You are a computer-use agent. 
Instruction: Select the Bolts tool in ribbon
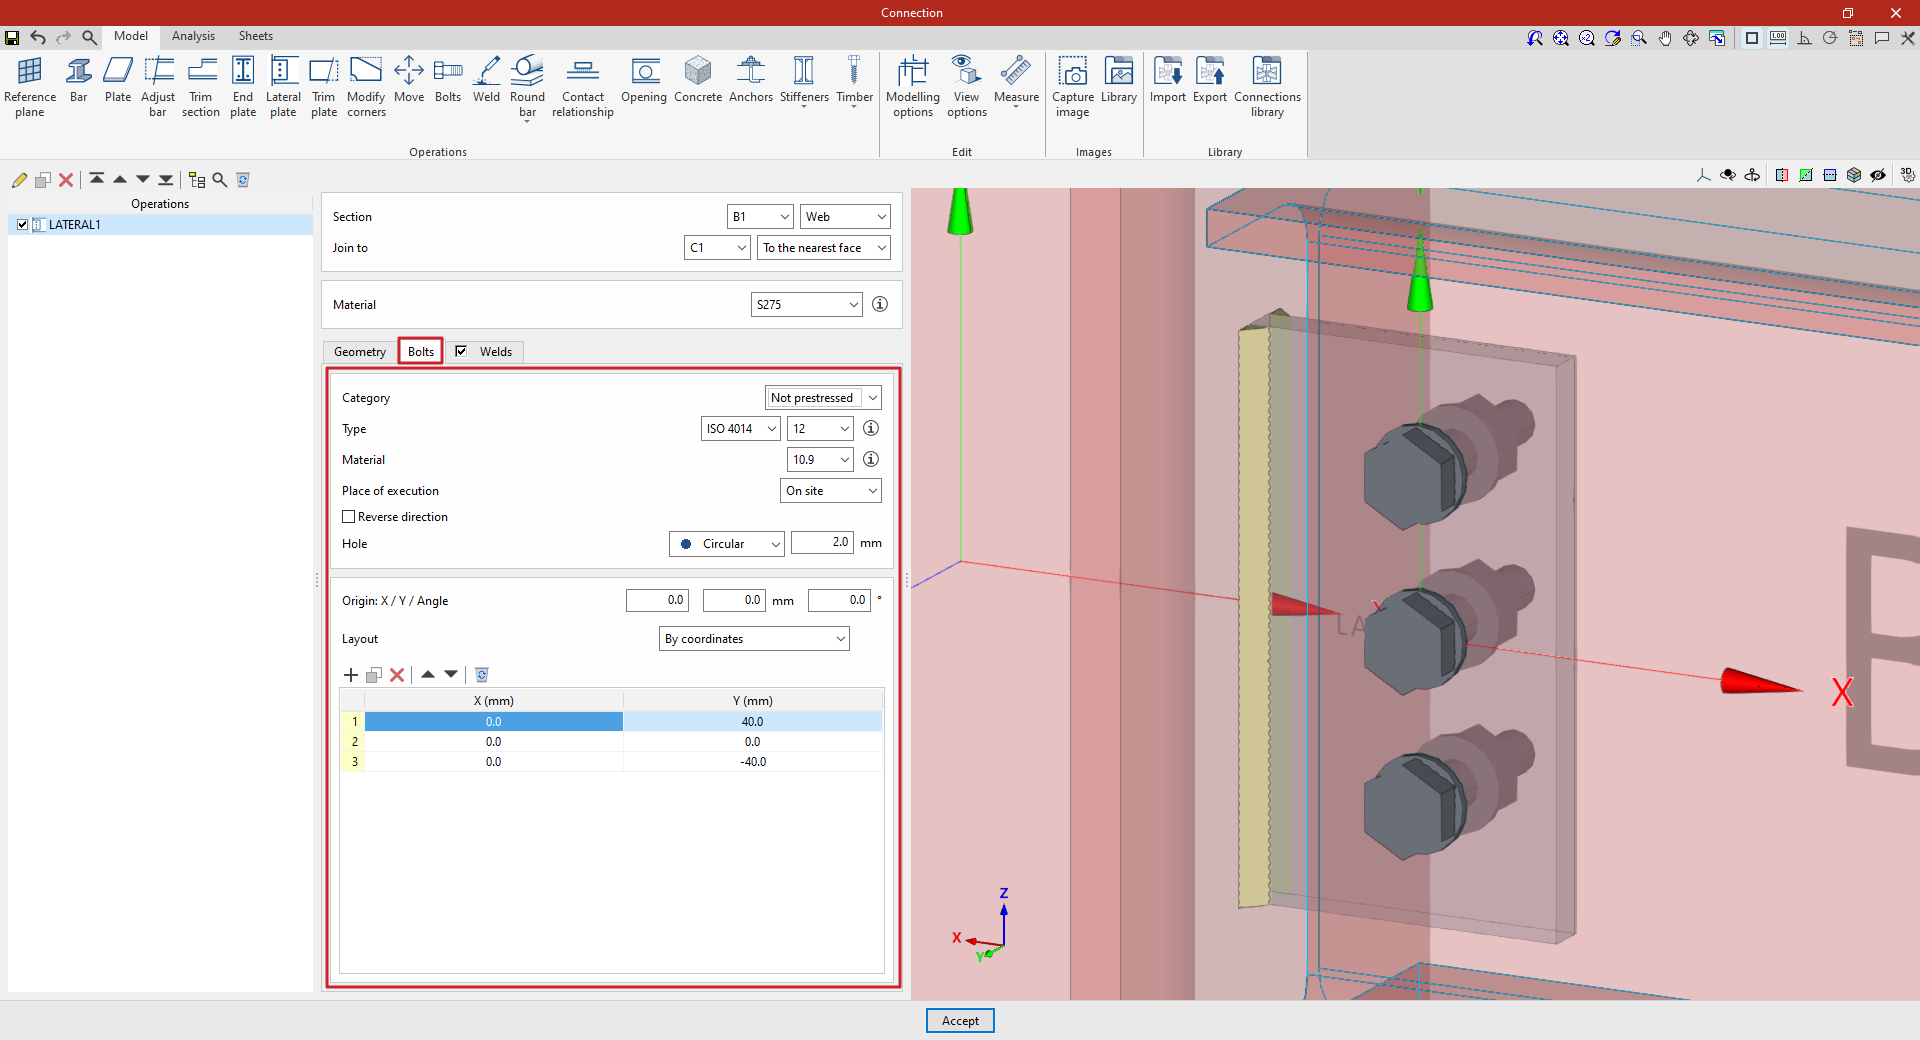point(447,80)
